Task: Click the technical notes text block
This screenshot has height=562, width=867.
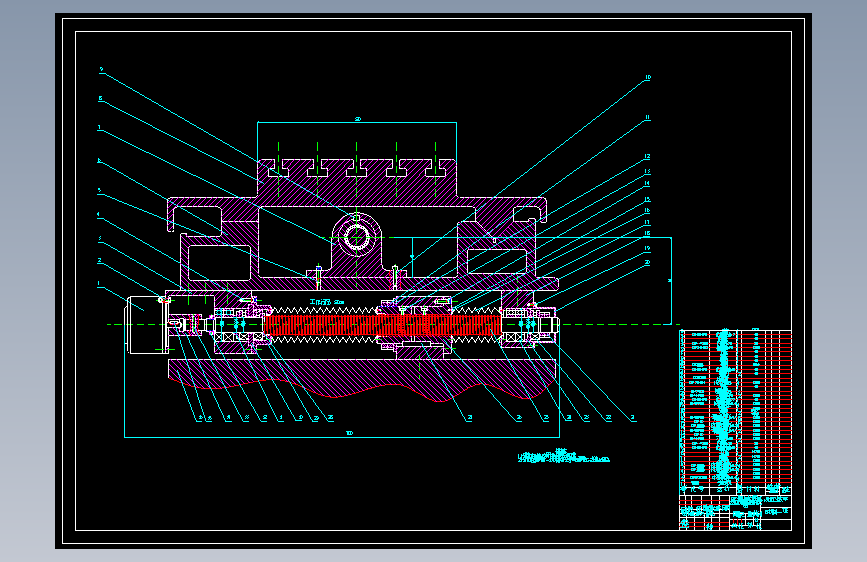Action: tap(563, 456)
